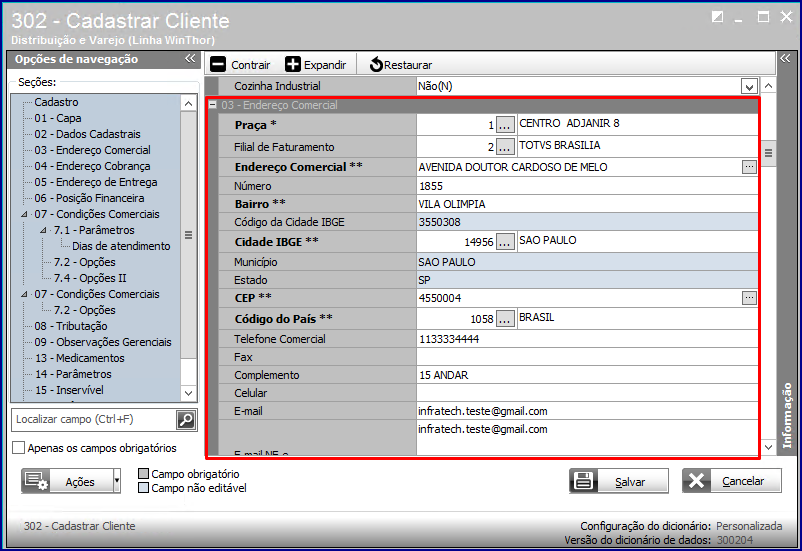Click the Ações gear list icon
The image size is (802, 551).
coord(36,481)
